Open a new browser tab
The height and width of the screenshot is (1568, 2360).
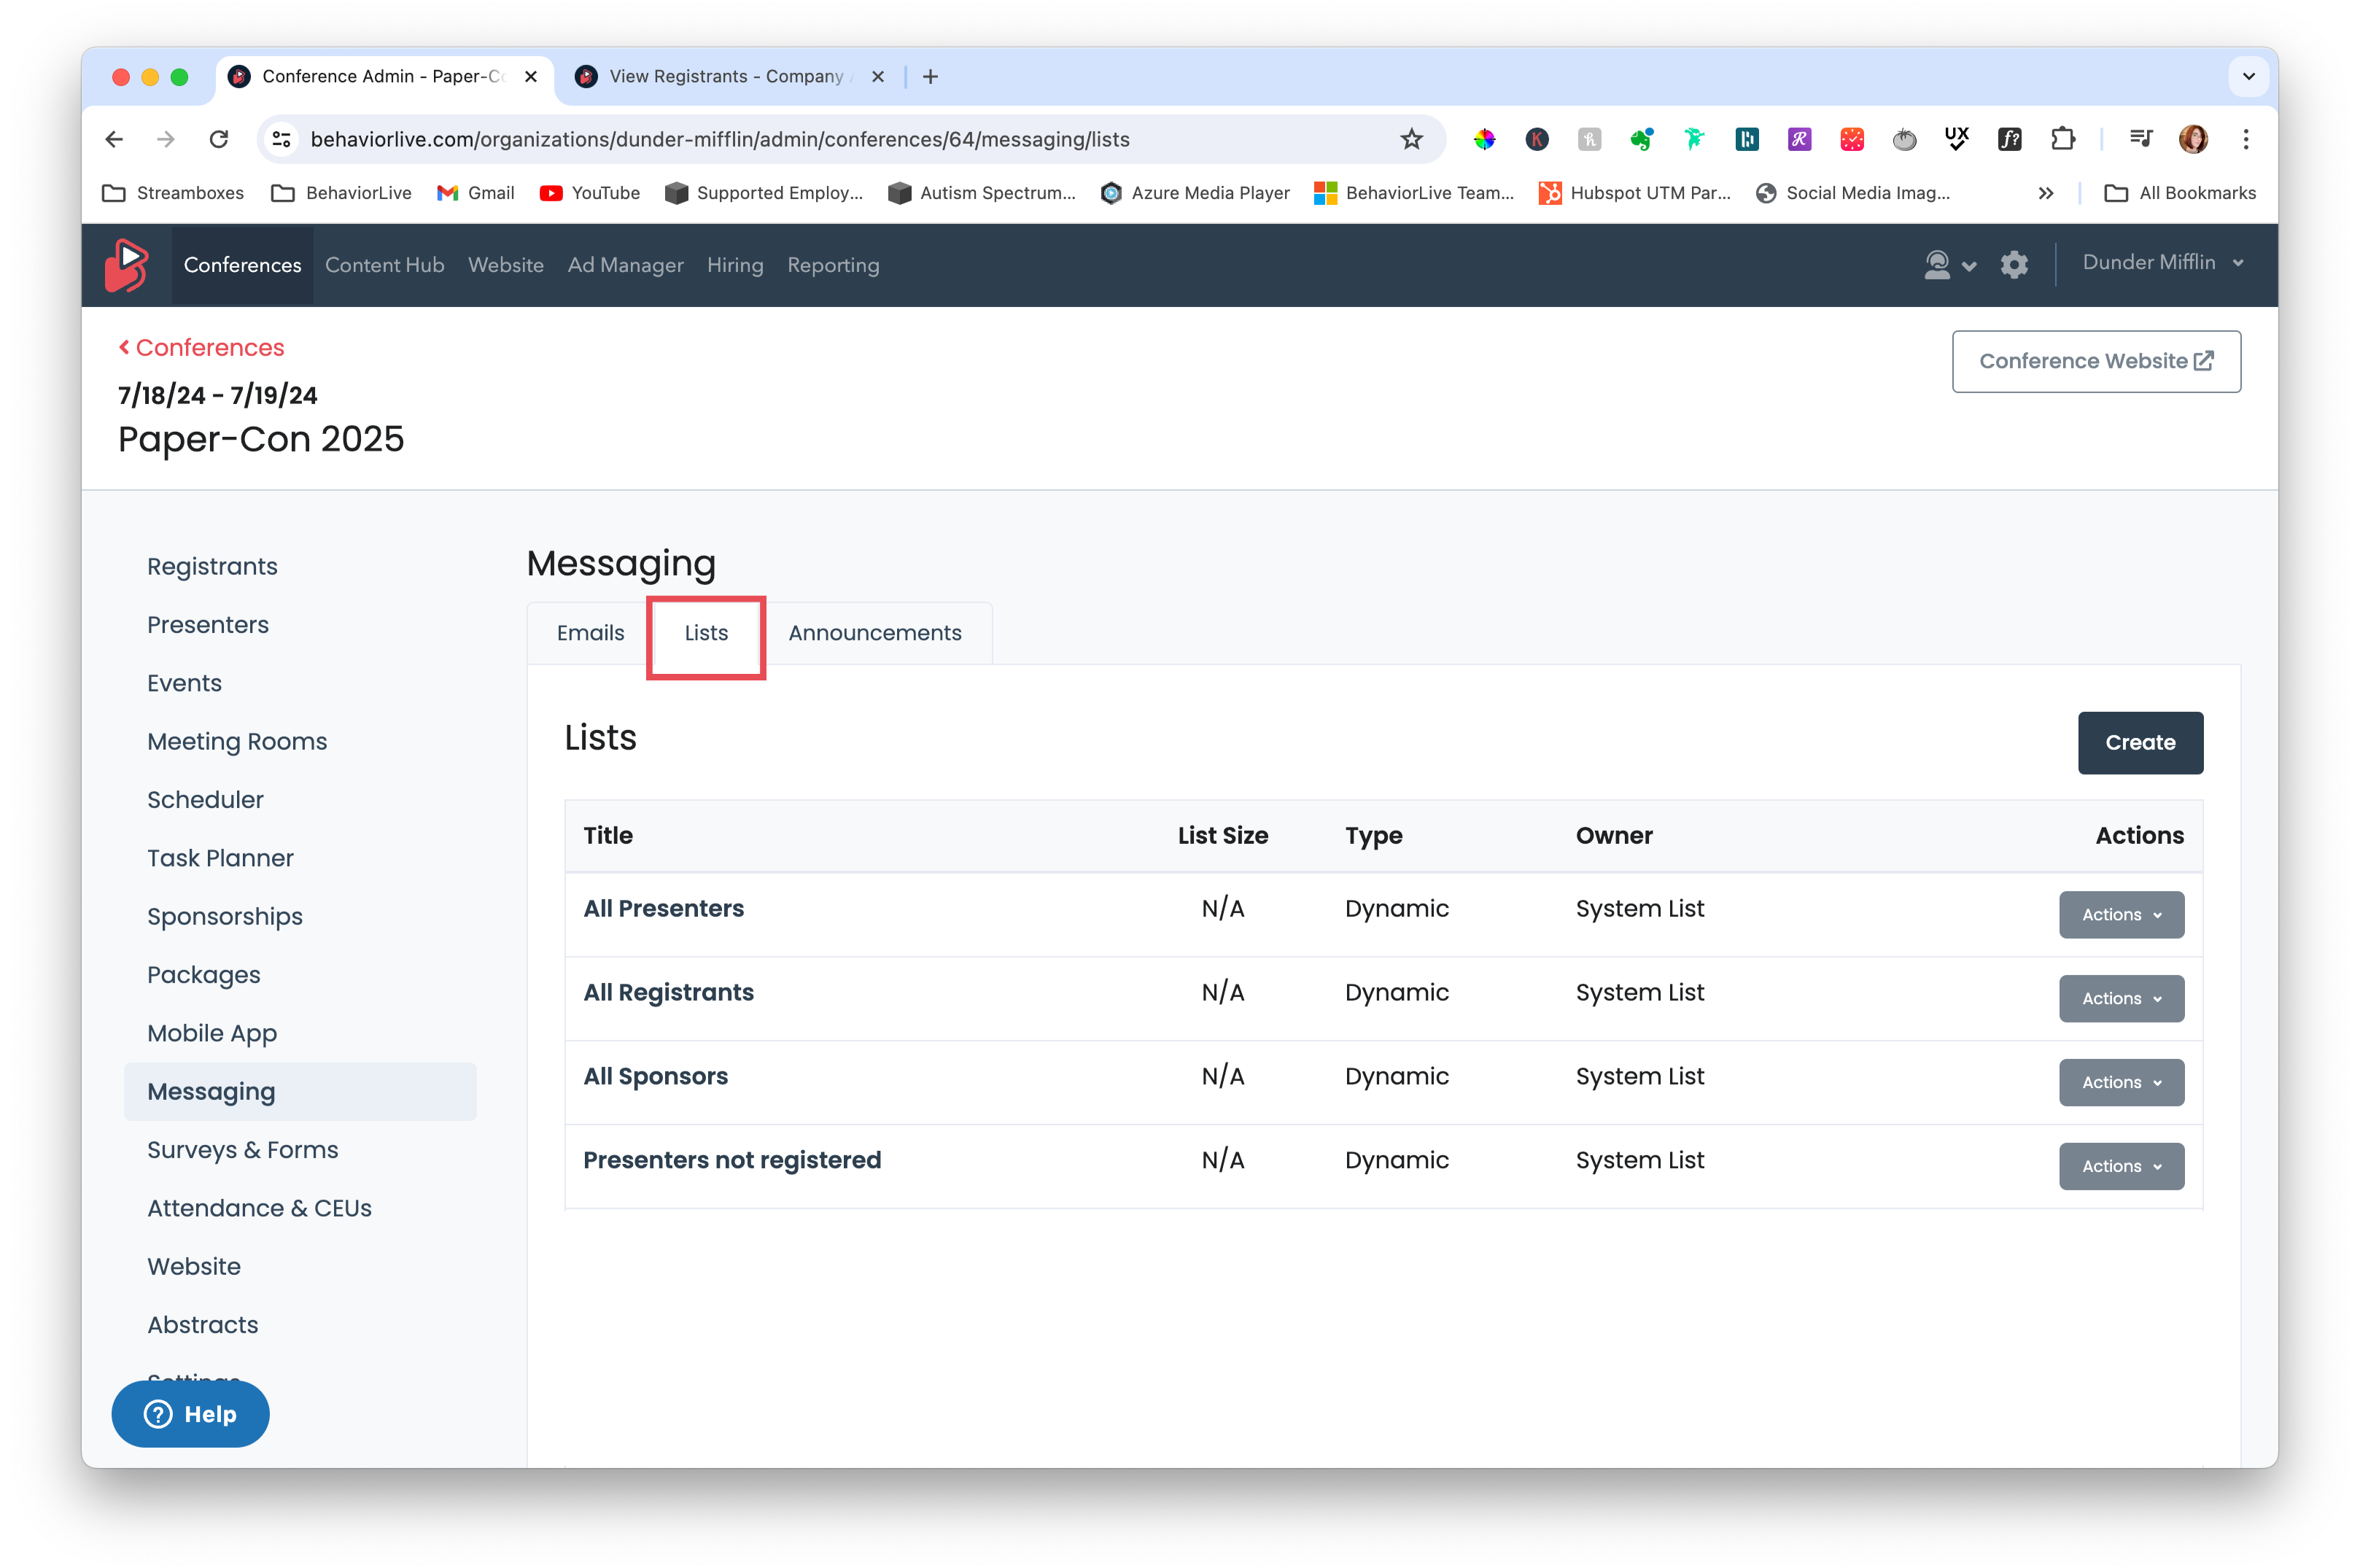930,76
